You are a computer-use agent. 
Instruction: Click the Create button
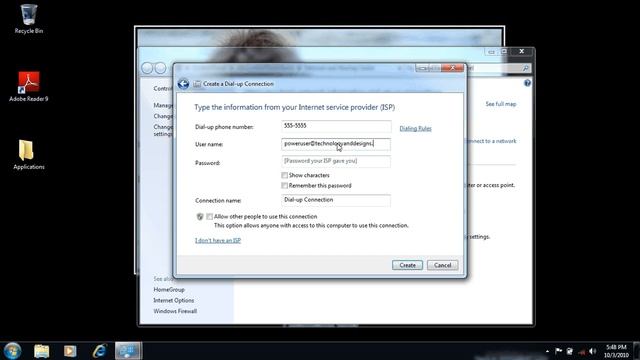407,265
